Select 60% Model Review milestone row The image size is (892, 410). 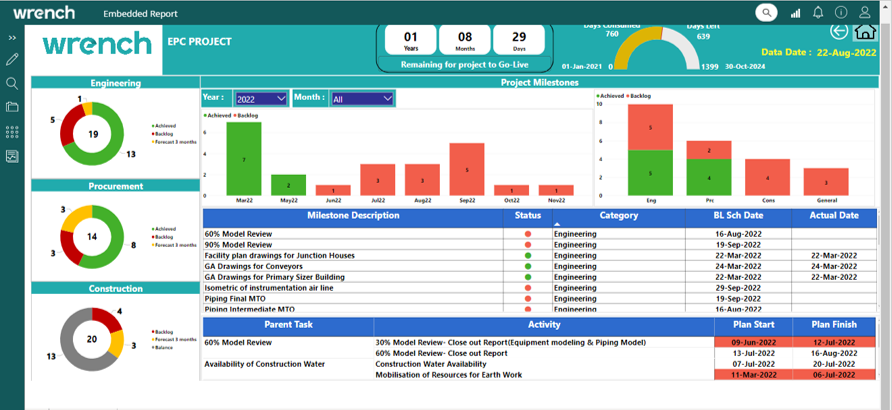coord(238,234)
